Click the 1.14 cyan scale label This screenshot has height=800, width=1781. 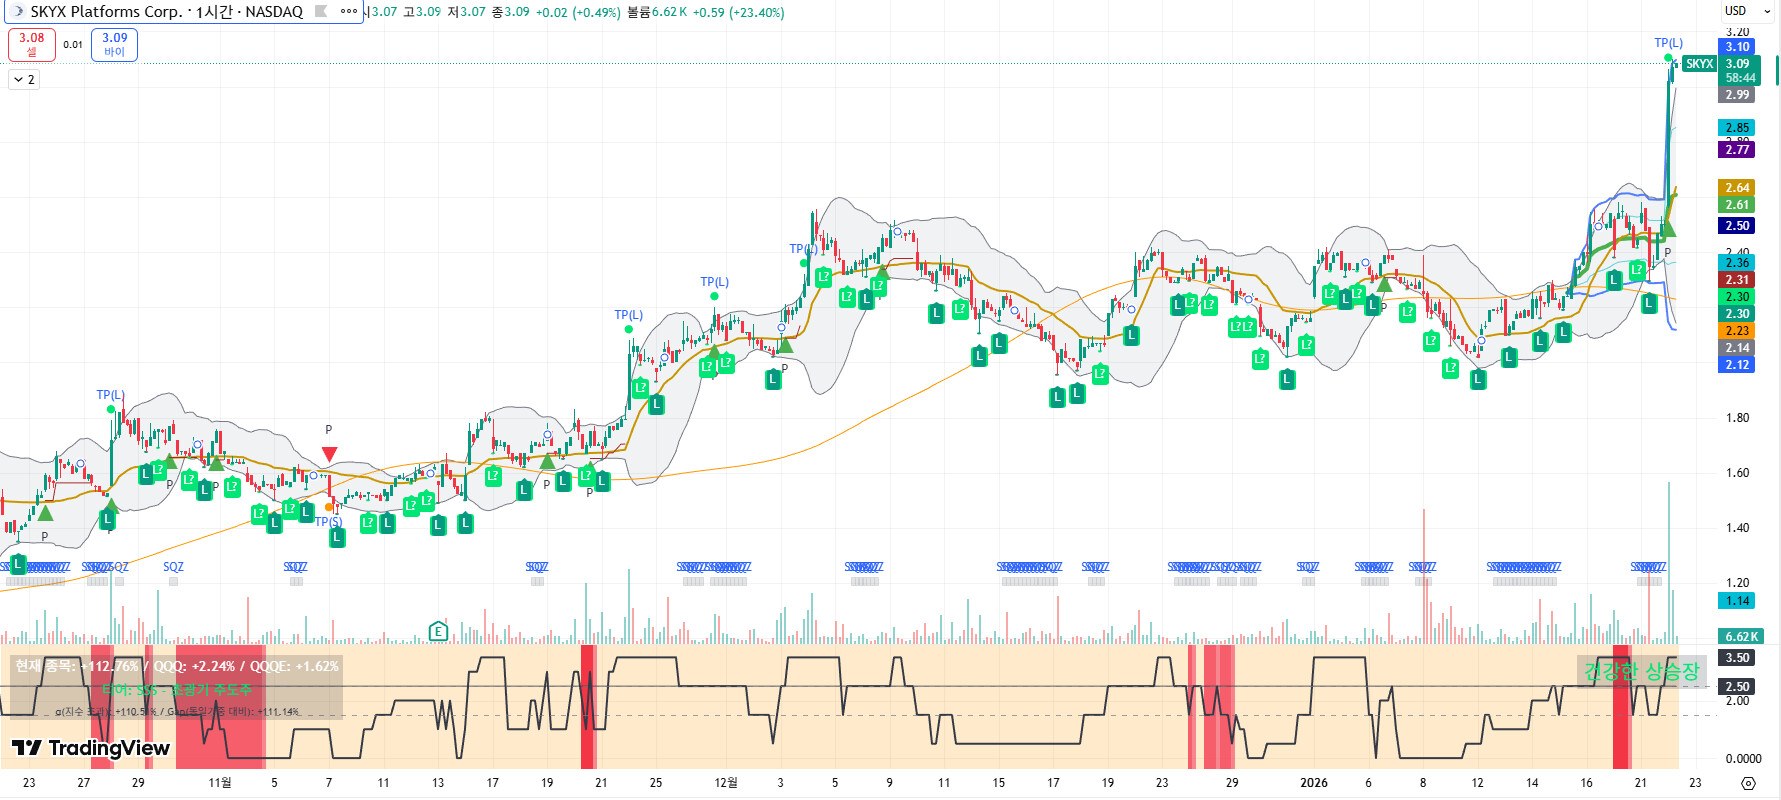click(1738, 601)
